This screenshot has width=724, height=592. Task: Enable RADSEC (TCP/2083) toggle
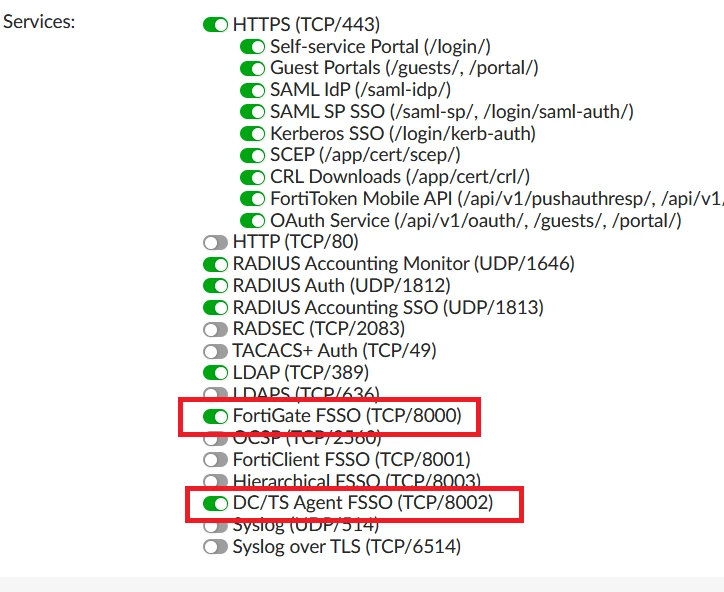coord(215,329)
